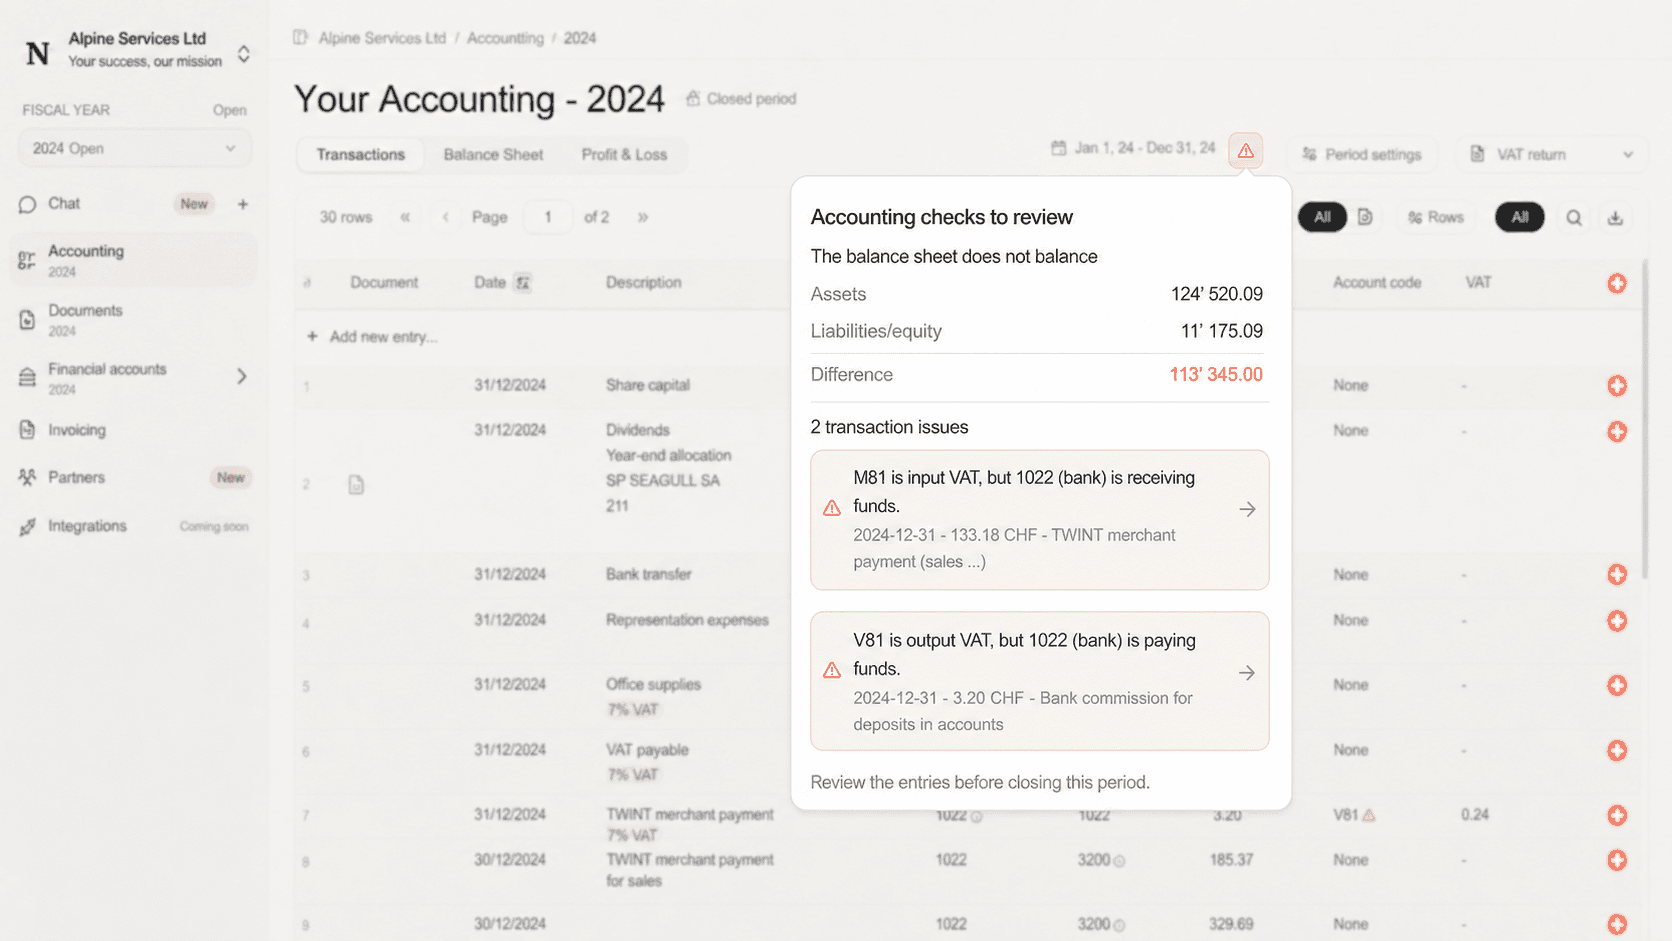Open the Jan 1, 24 - Dec 31, 24 date range
This screenshot has width=1672, height=941.
coord(1133,148)
